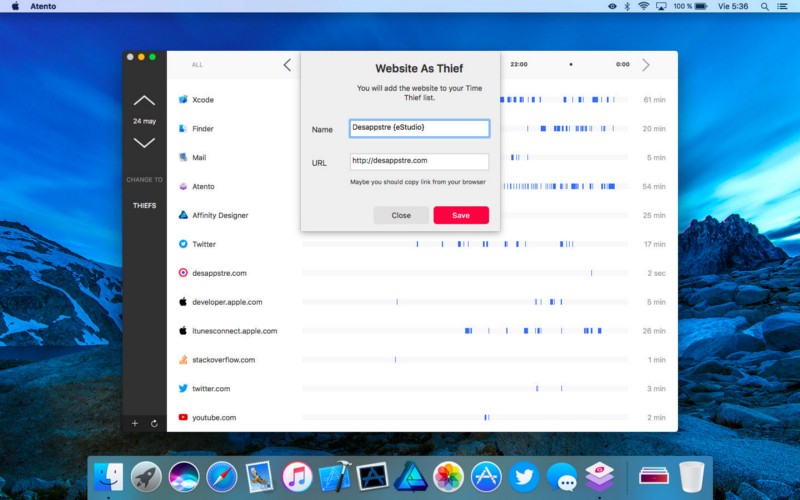Image resolution: width=800 pixels, height=500 pixels.
Task: Click the Xcode 61 min duration
Action: (x=654, y=100)
